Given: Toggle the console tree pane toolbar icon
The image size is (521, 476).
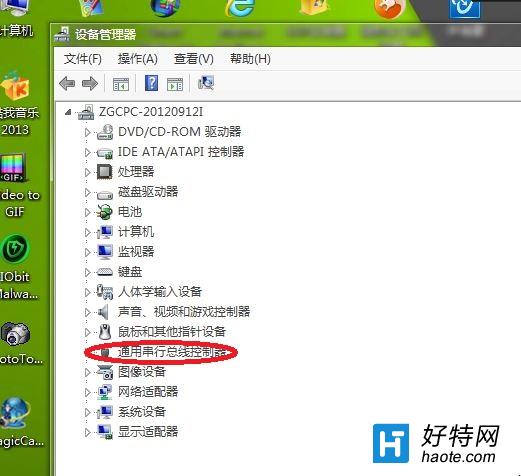Looking at the screenshot, I should (121, 84).
